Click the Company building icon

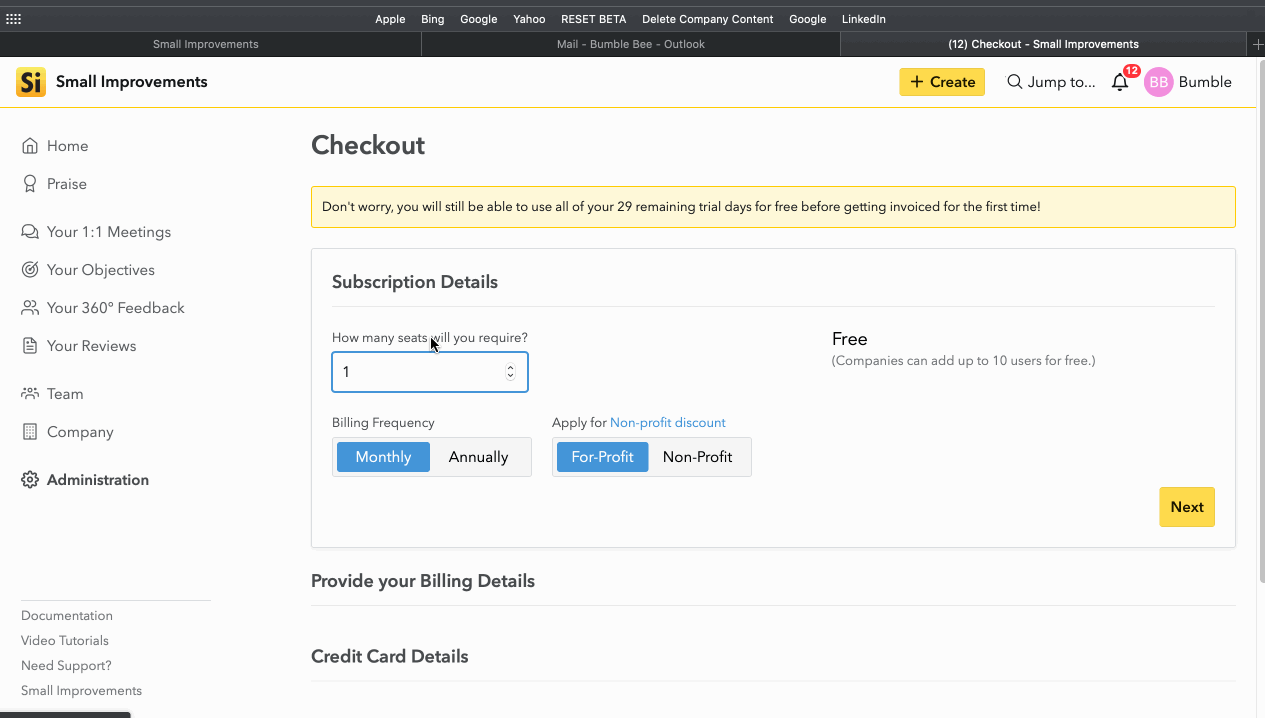point(30,432)
